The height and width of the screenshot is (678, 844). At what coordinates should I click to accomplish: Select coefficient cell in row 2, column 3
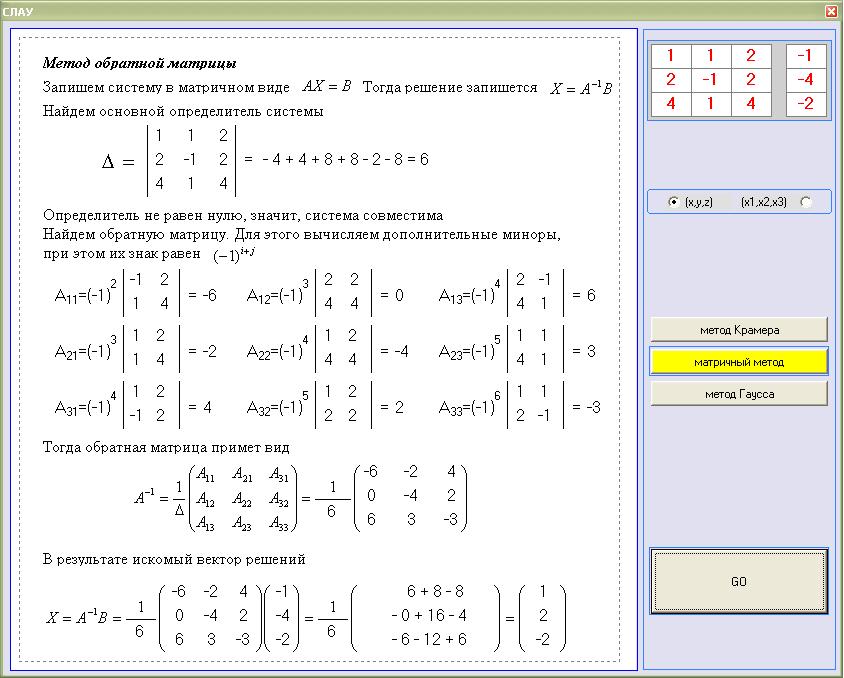pyautogui.click(x=750, y=80)
